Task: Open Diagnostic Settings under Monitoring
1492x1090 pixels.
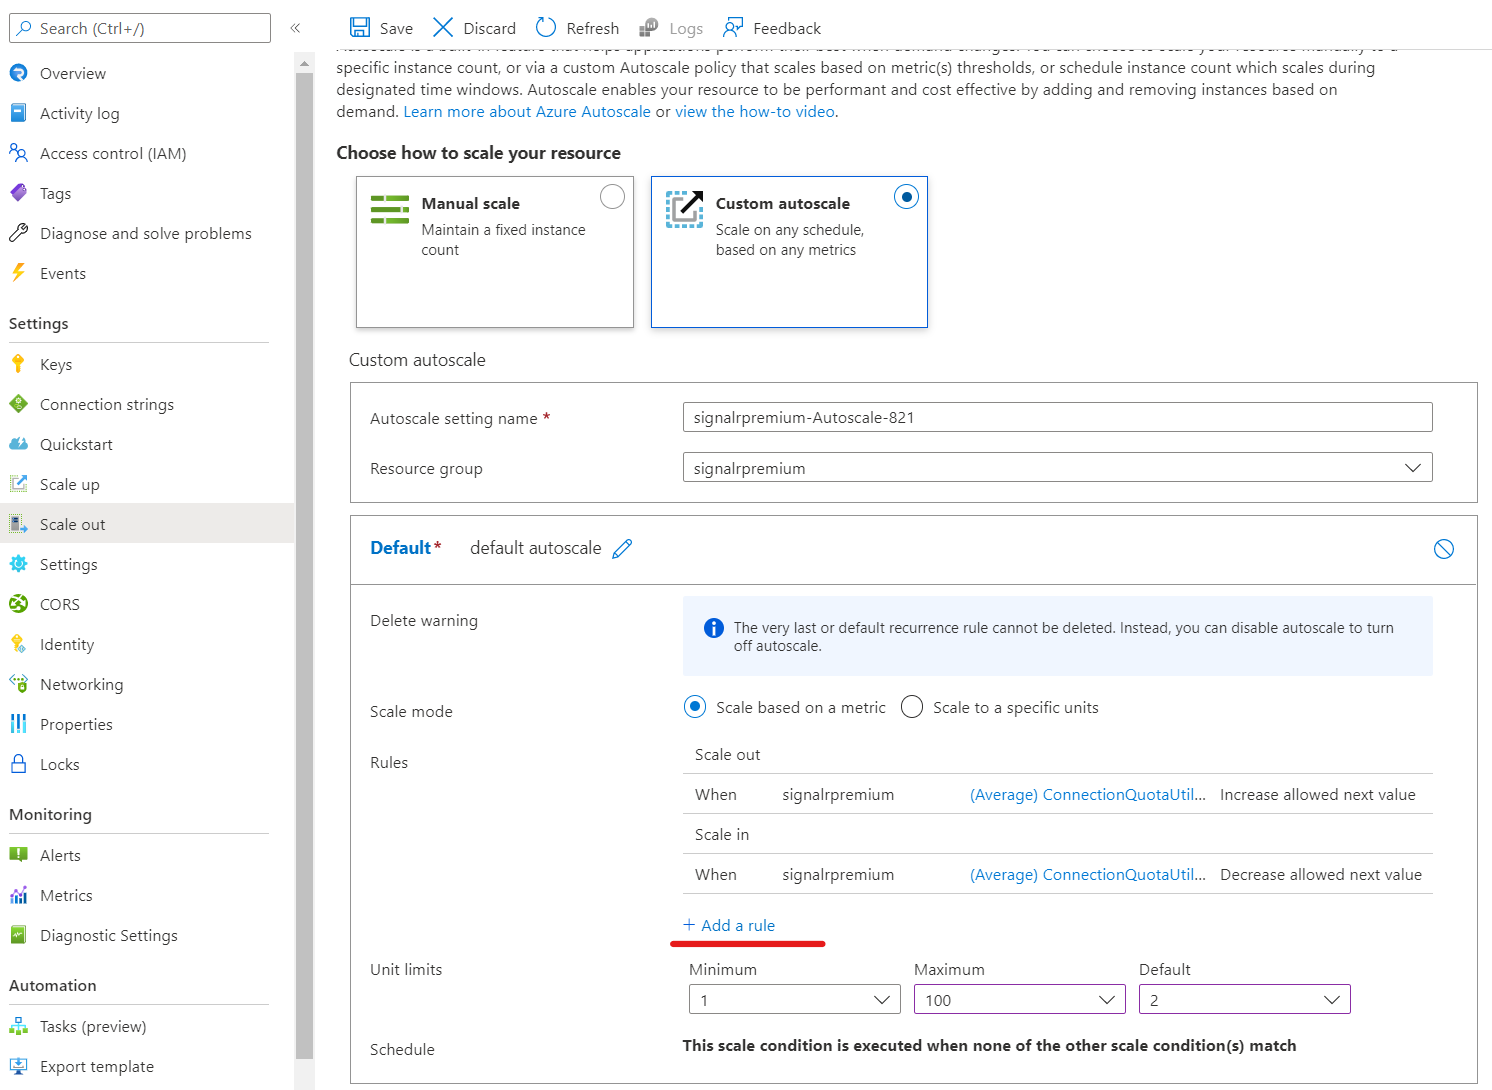Action: [108, 935]
